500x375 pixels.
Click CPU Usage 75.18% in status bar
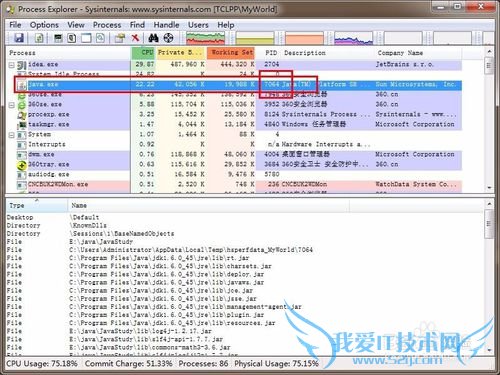(x=42, y=364)
